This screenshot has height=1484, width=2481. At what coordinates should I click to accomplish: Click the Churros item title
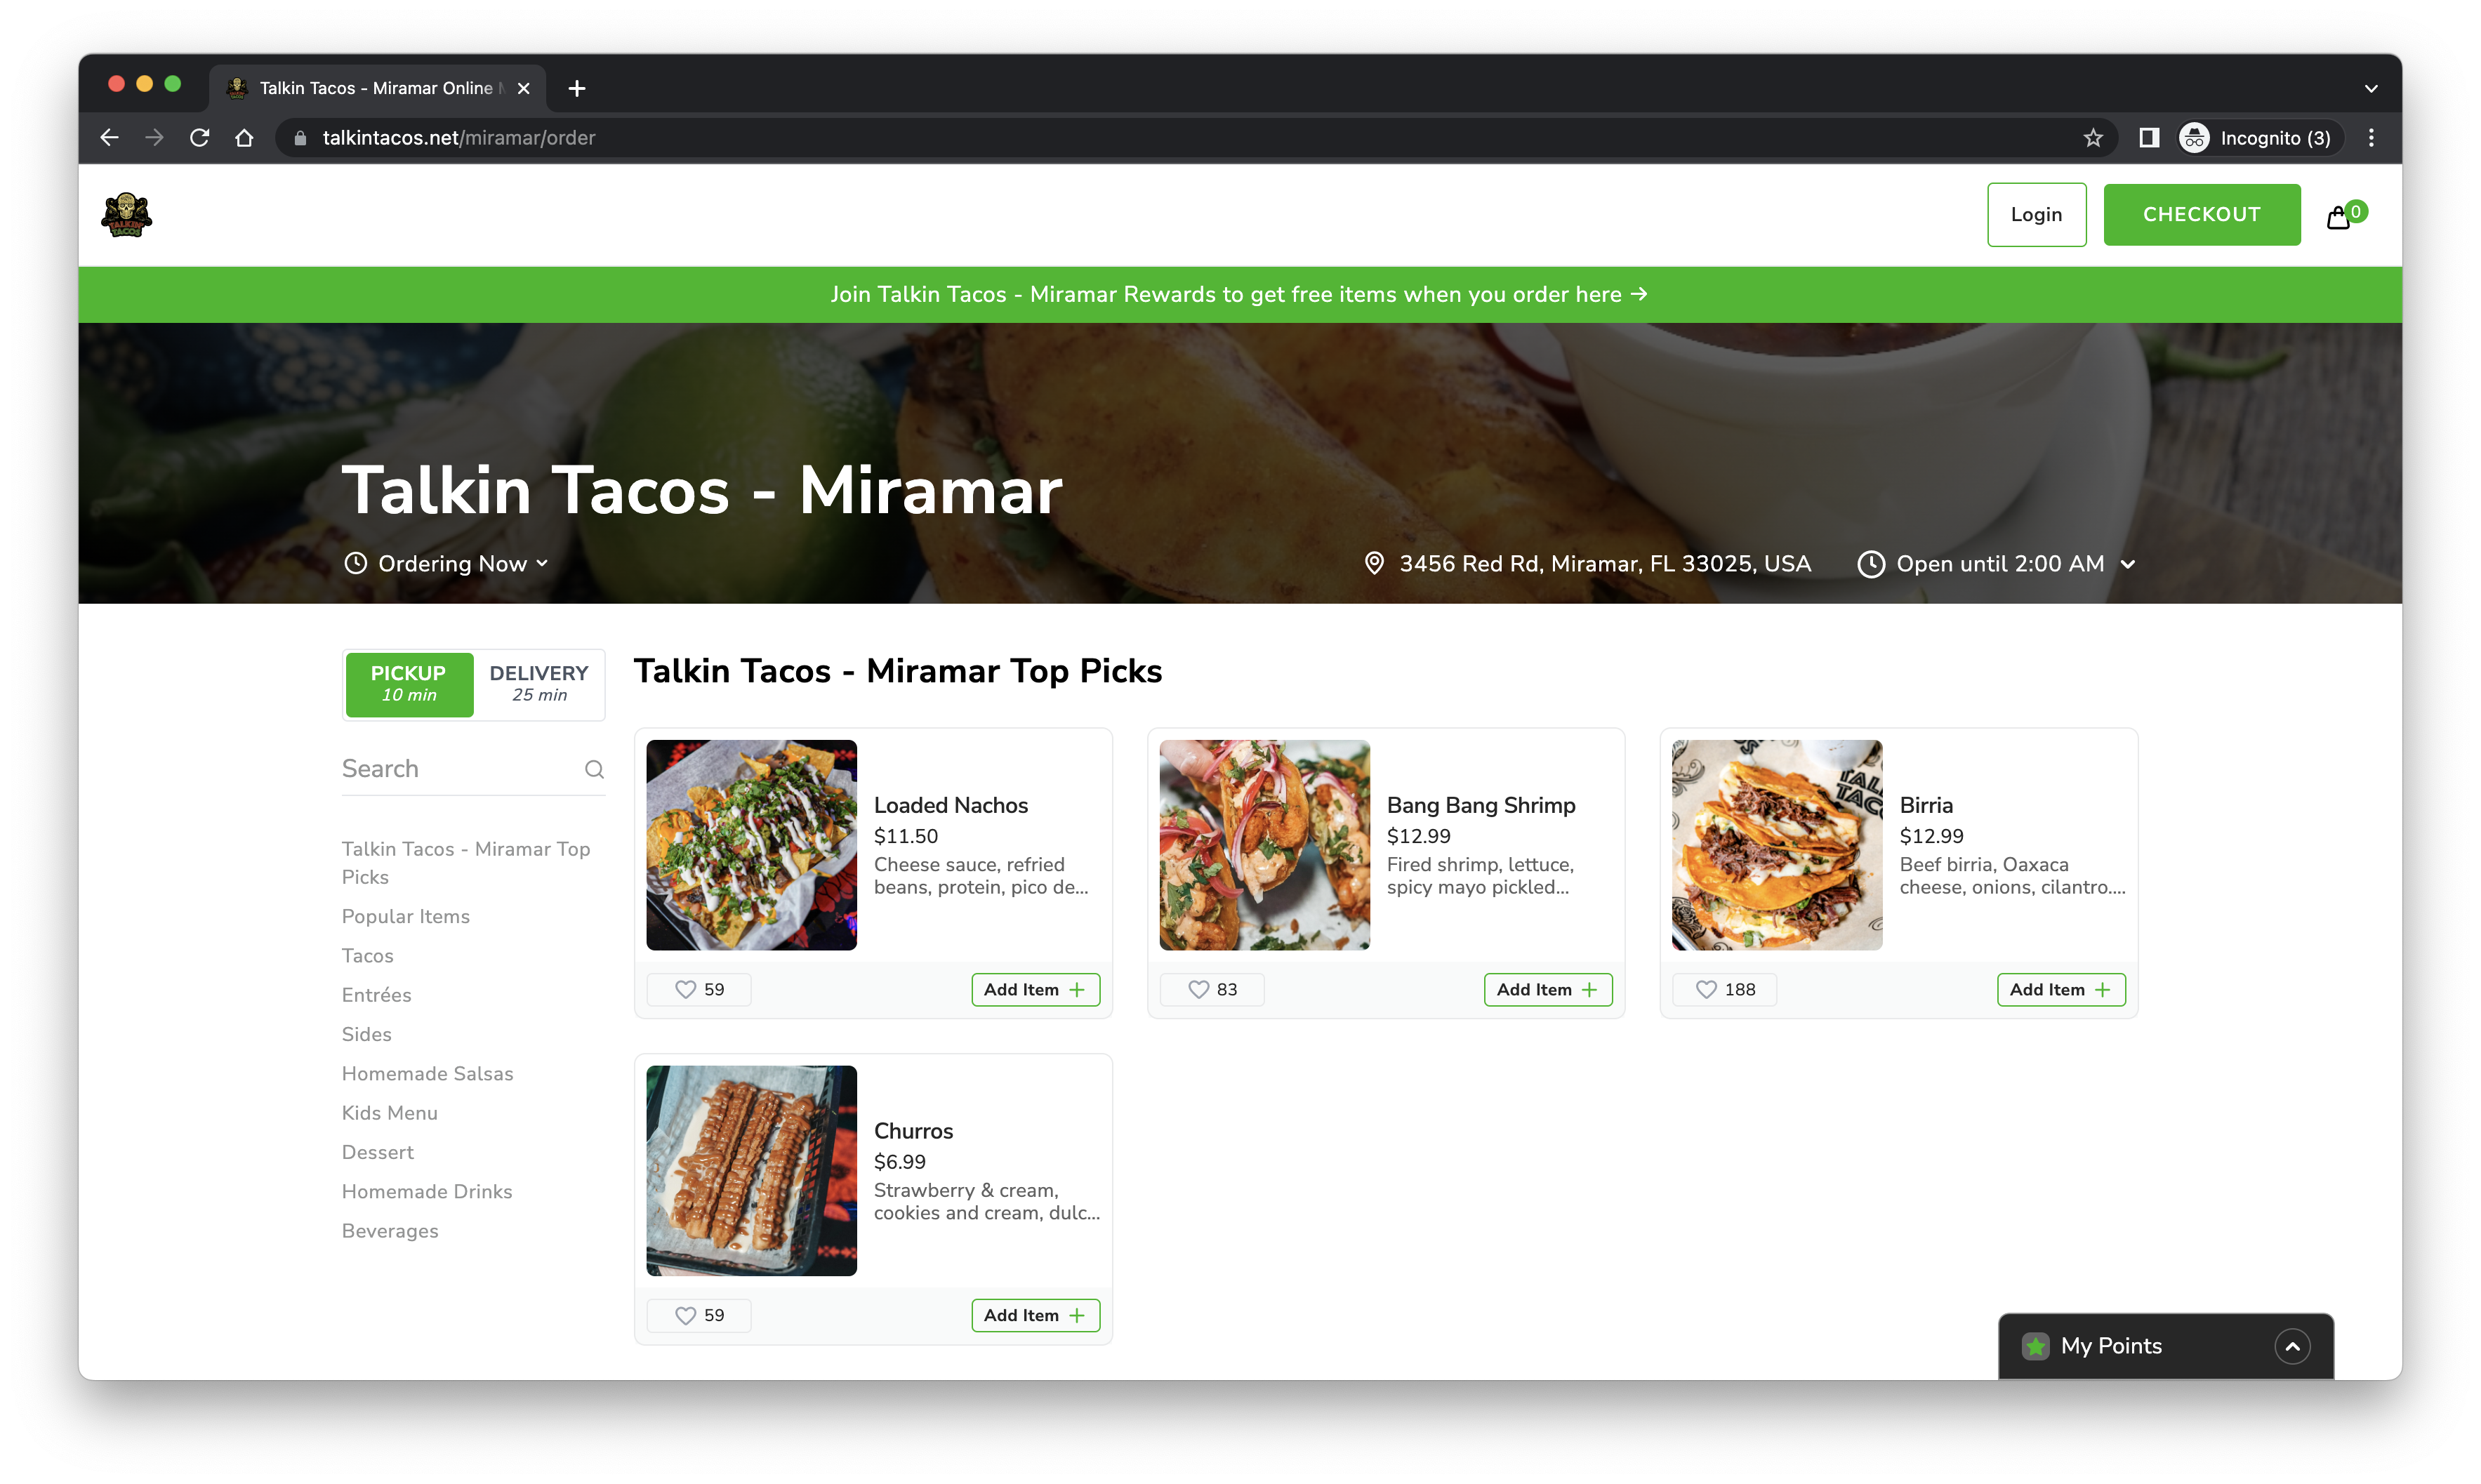point(913,1131)
